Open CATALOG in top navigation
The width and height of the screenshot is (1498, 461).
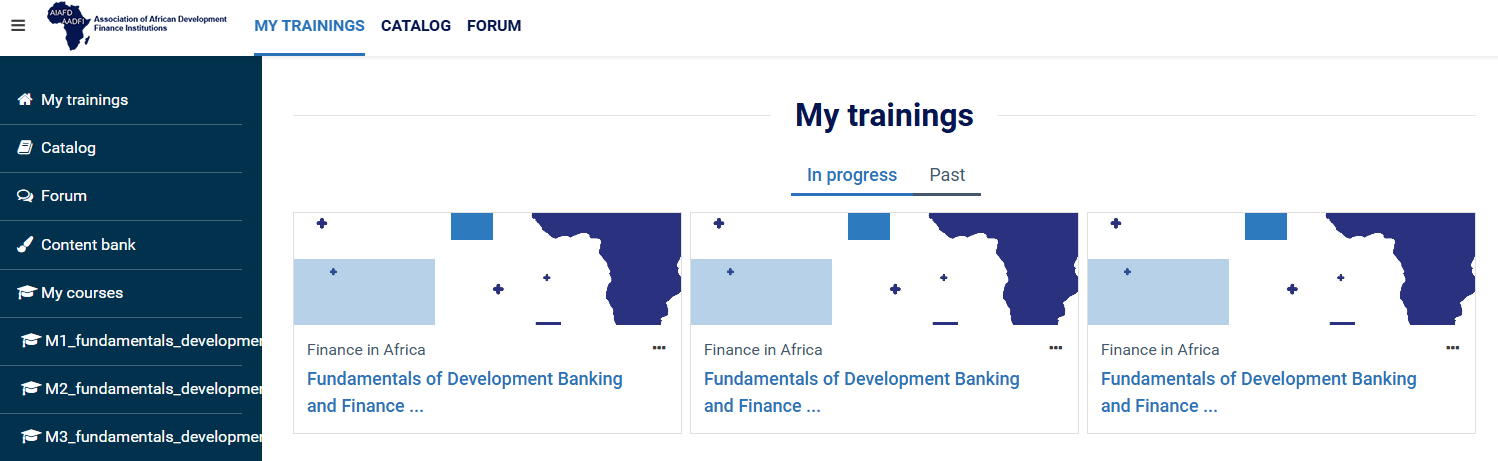pos(416,26)
